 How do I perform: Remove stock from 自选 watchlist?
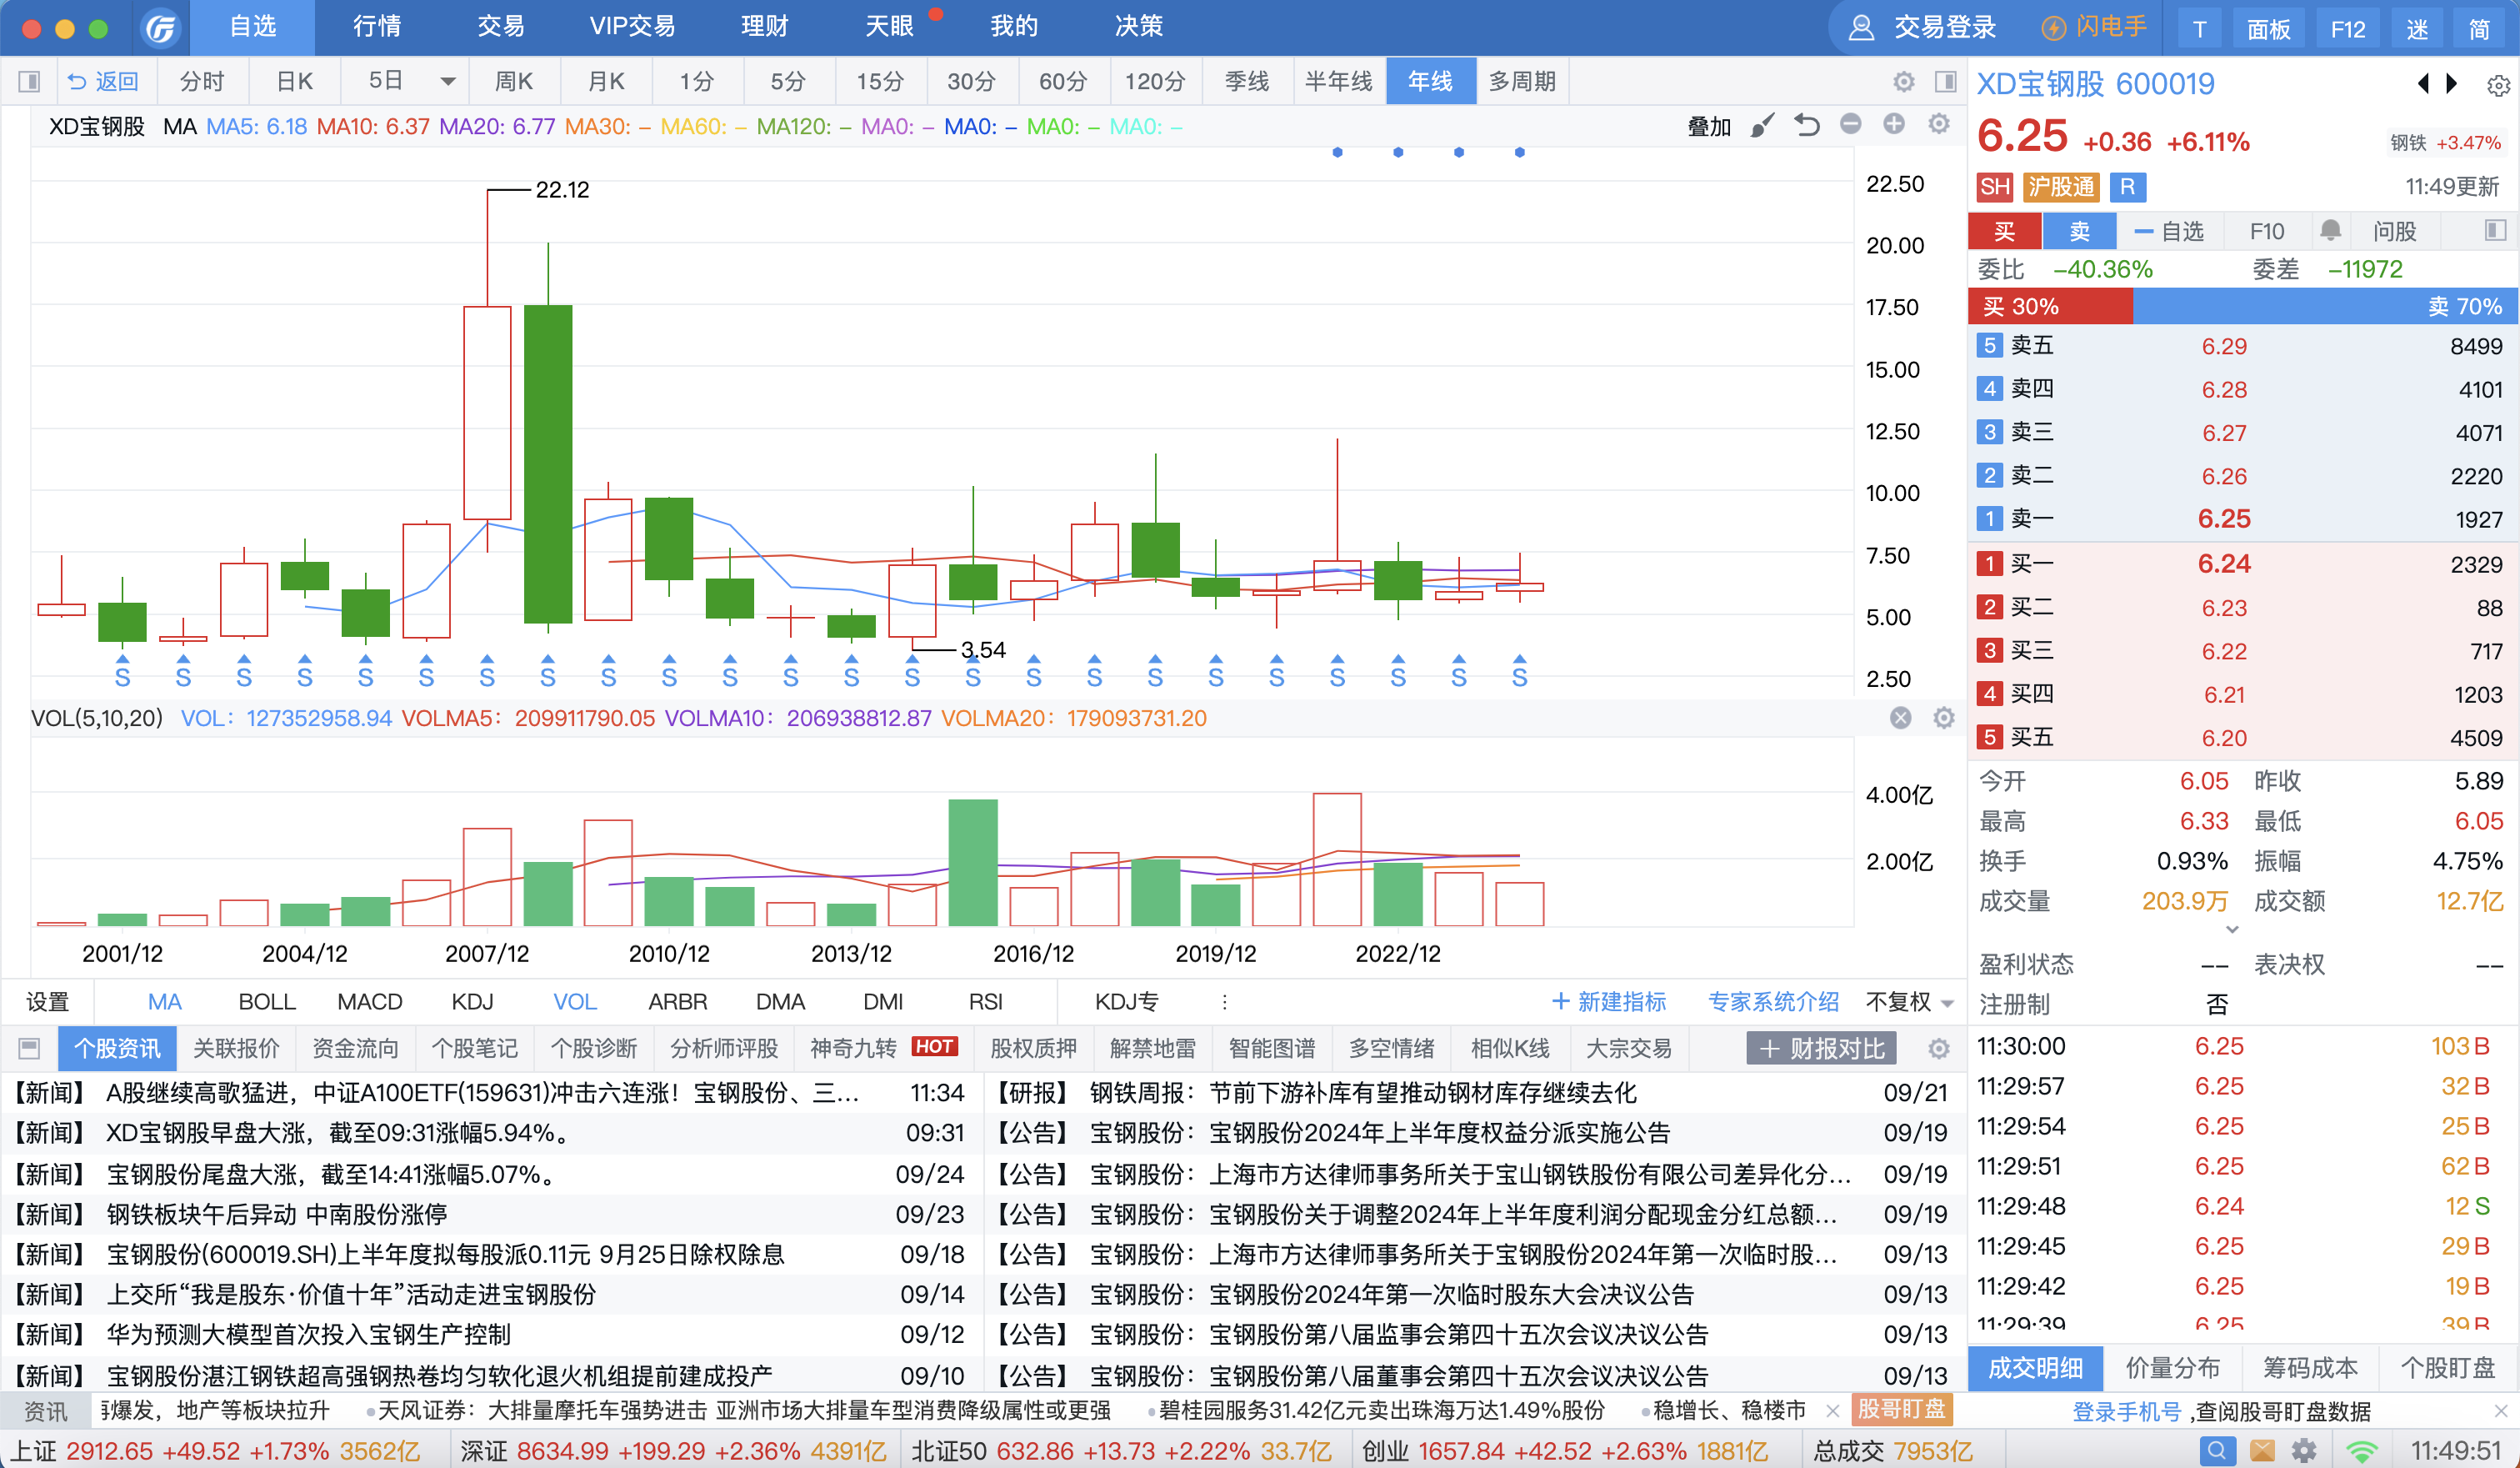2168,231
